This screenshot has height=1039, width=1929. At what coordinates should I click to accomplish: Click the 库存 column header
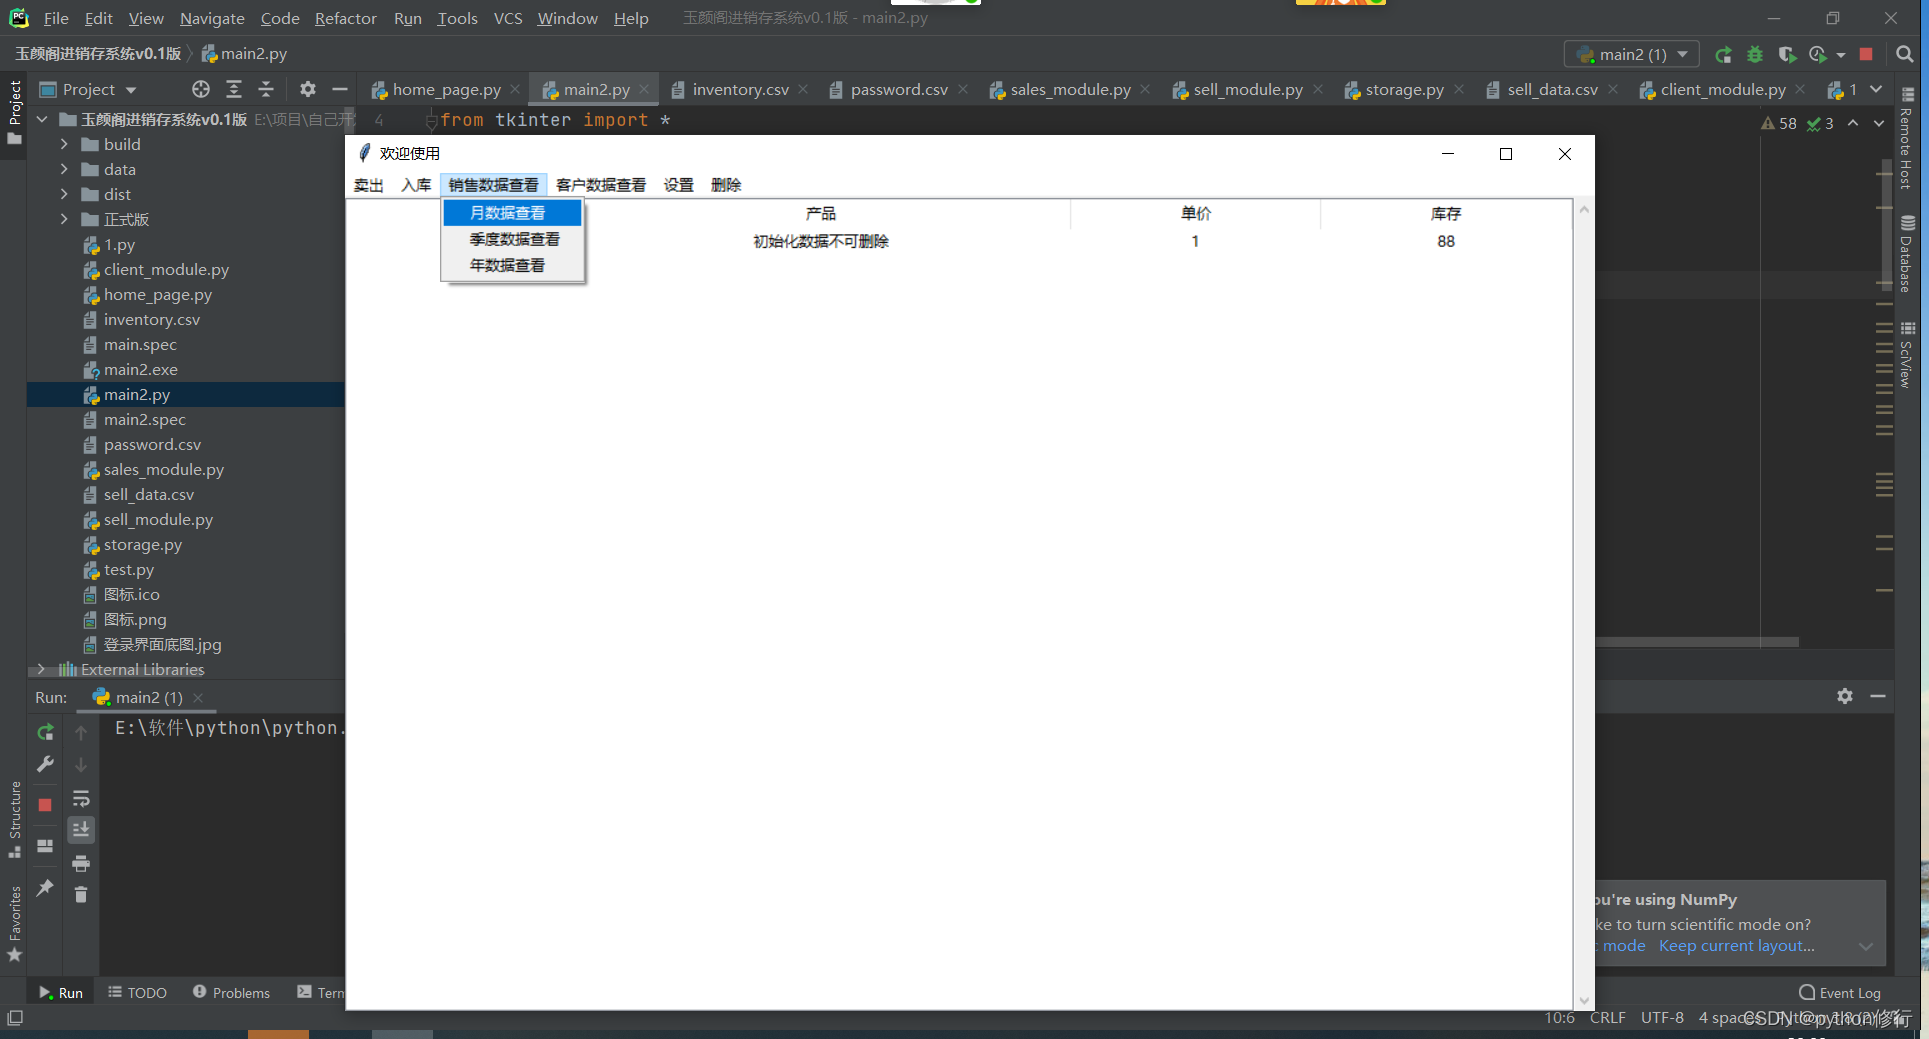(1446, 213)
